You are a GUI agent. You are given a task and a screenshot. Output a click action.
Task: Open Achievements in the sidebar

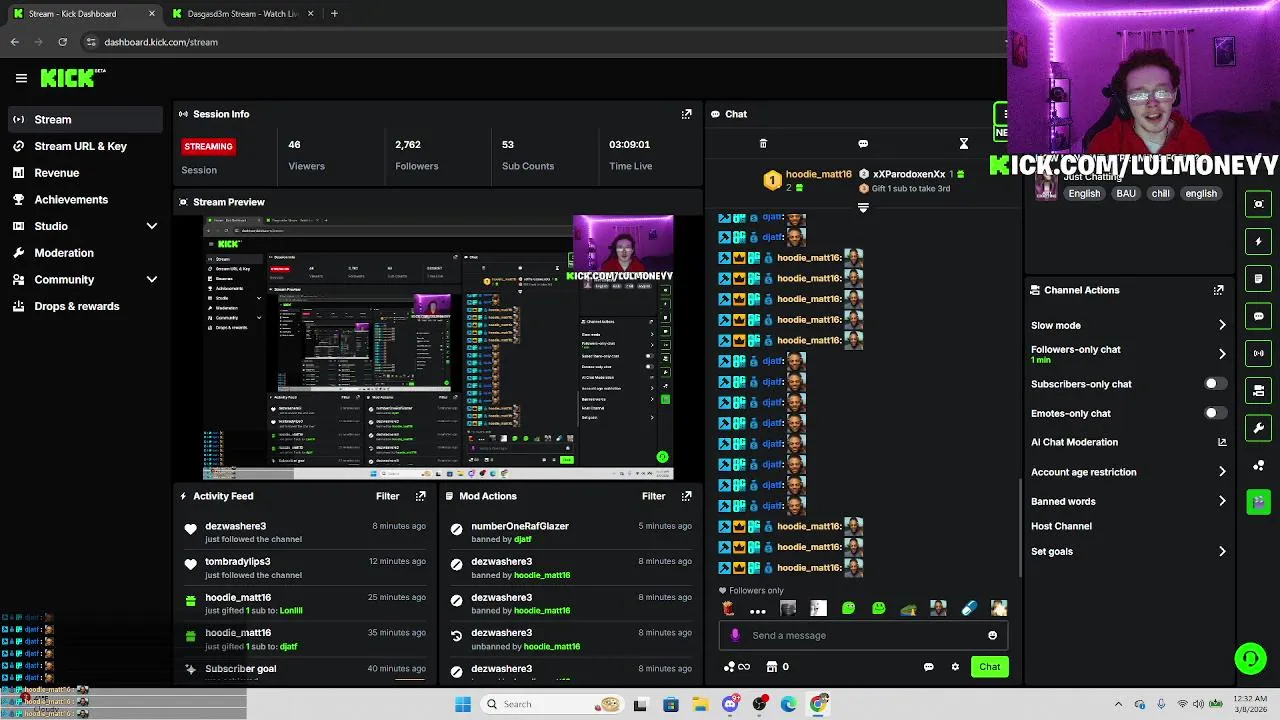85,200
